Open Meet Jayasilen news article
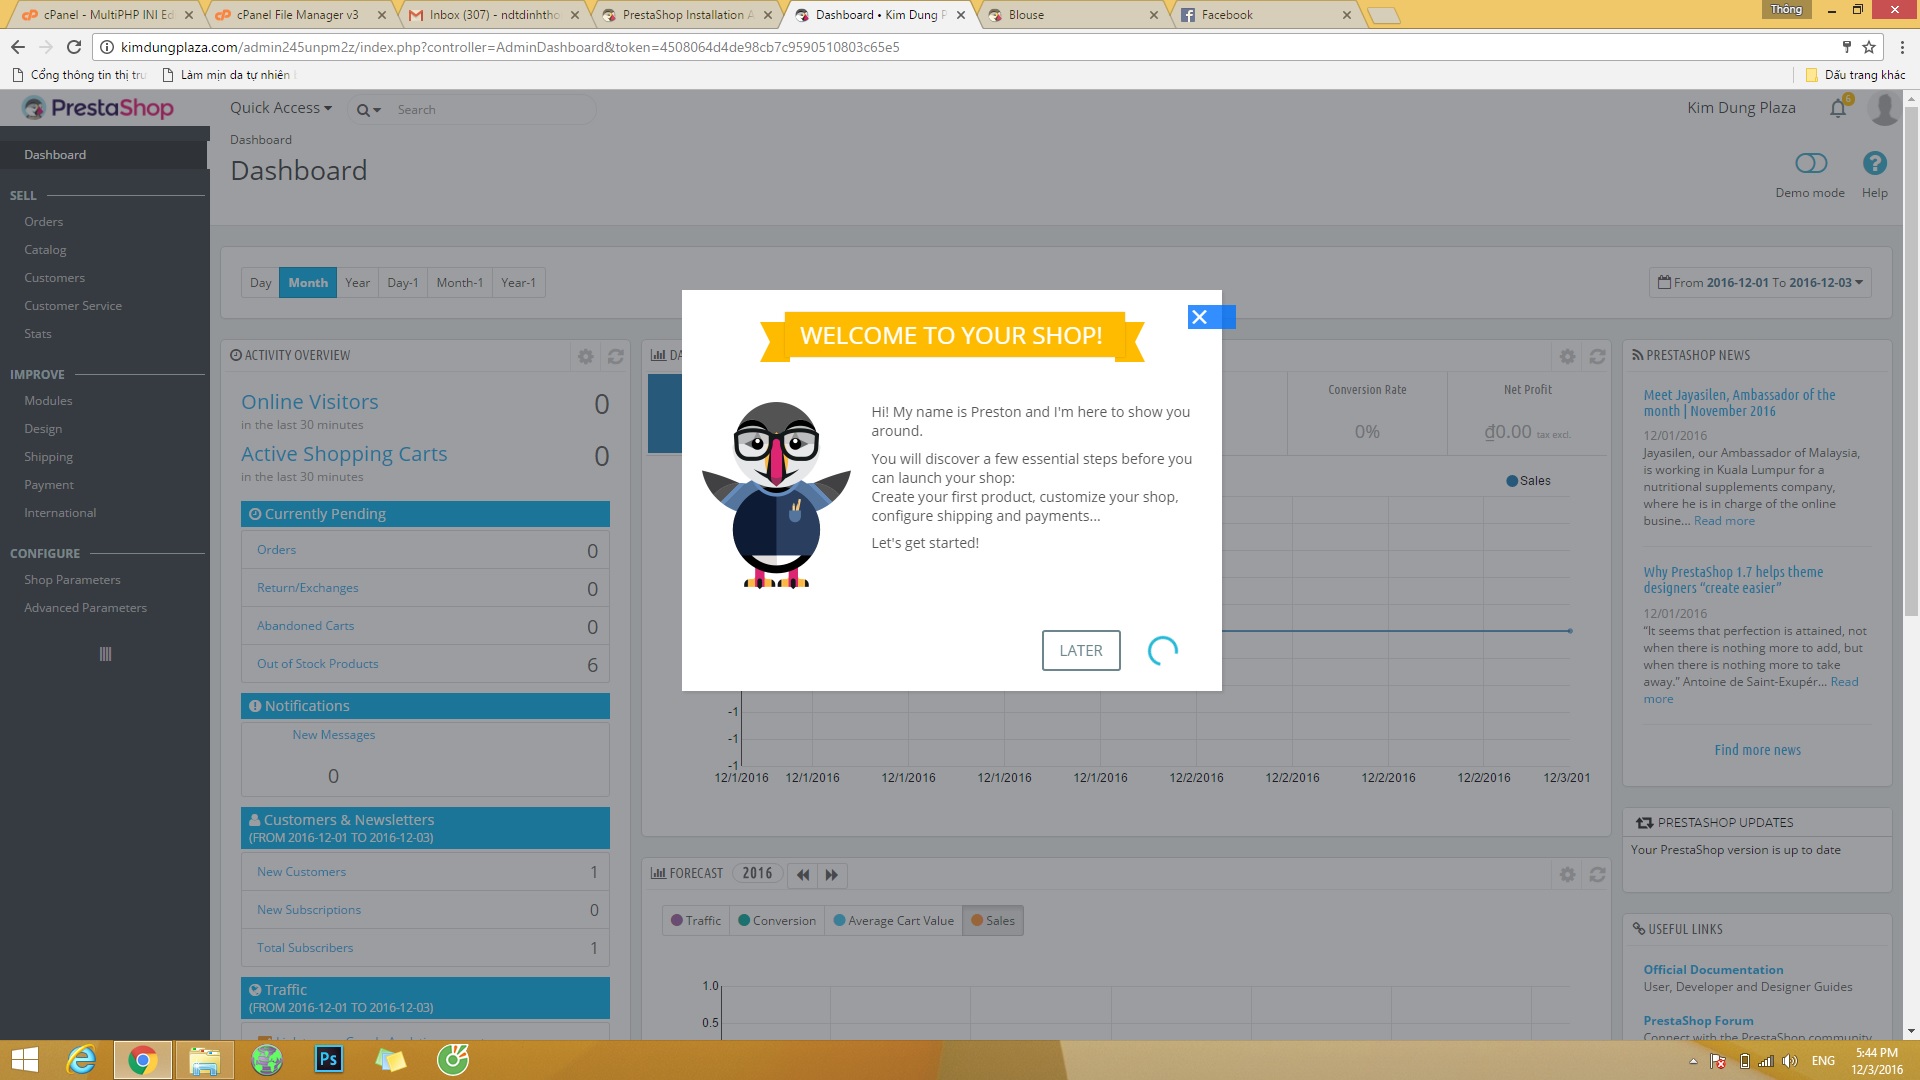 [x=1739, y=403]
